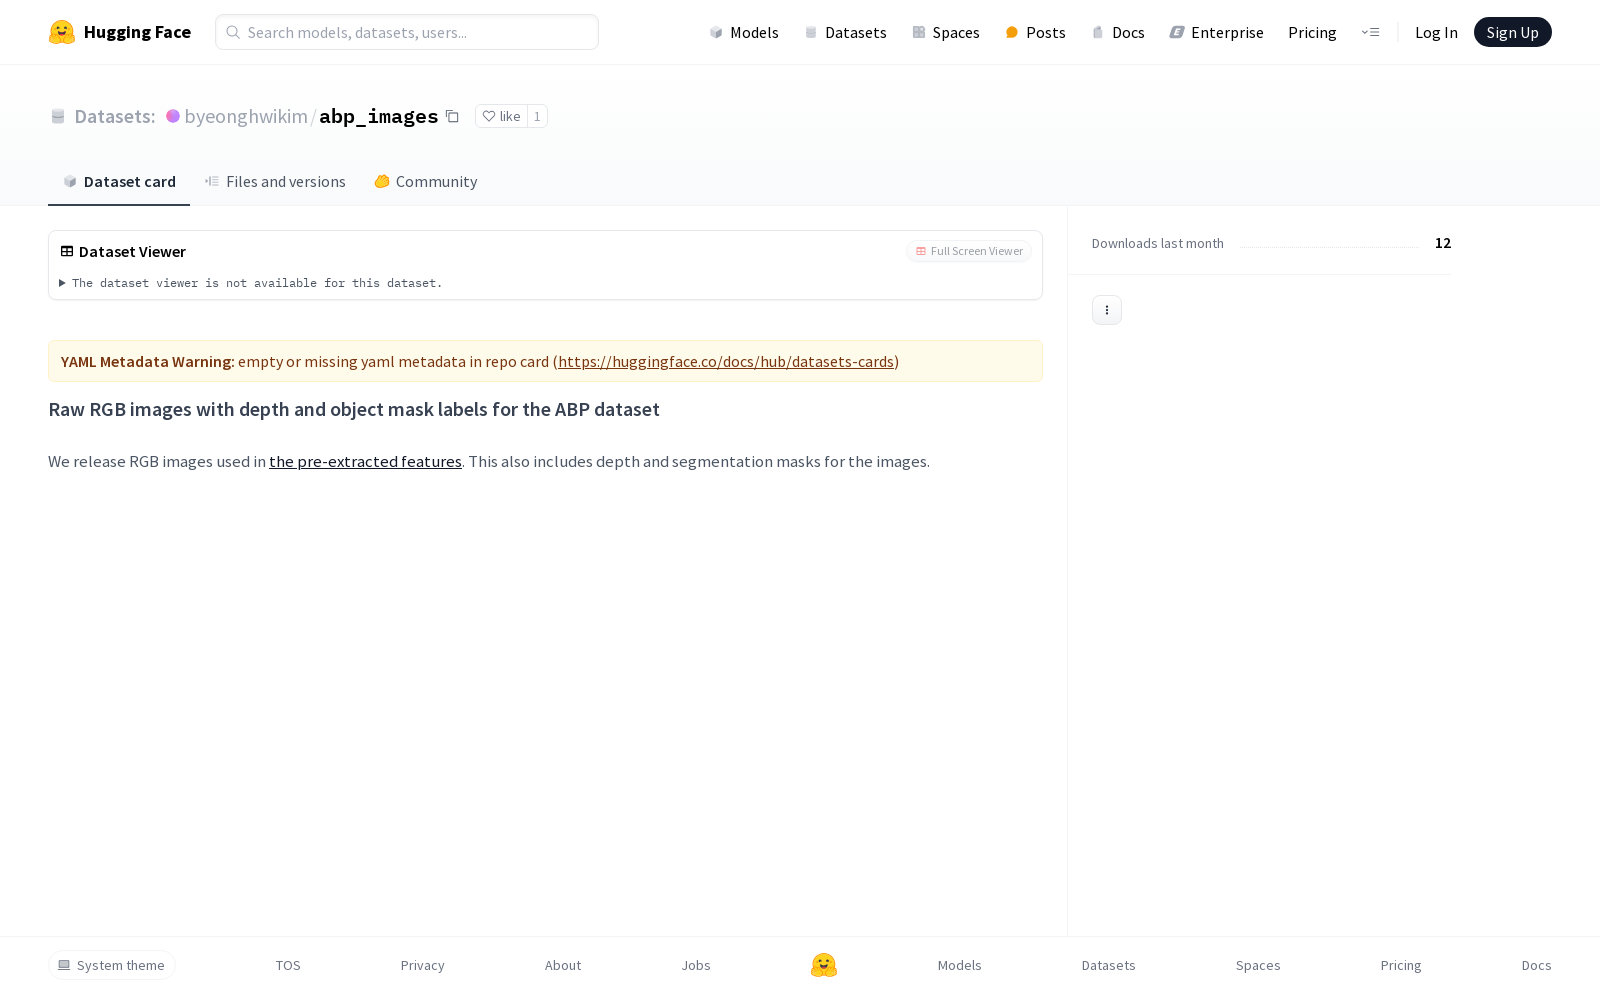Go to Datasets in top navigation
Viewport: 1600px width, 1000px height.
tap(846, 32)
